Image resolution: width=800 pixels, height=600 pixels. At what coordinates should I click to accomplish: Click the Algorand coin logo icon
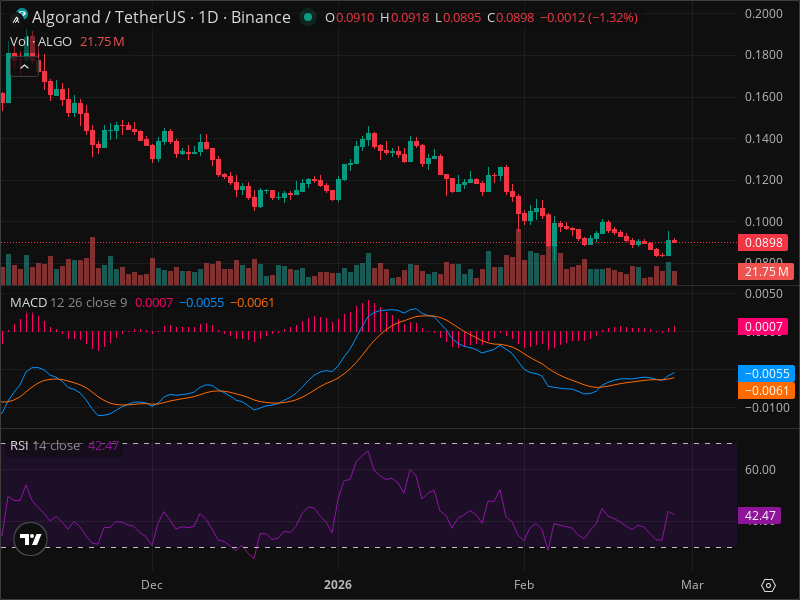(x=18, y=17)
